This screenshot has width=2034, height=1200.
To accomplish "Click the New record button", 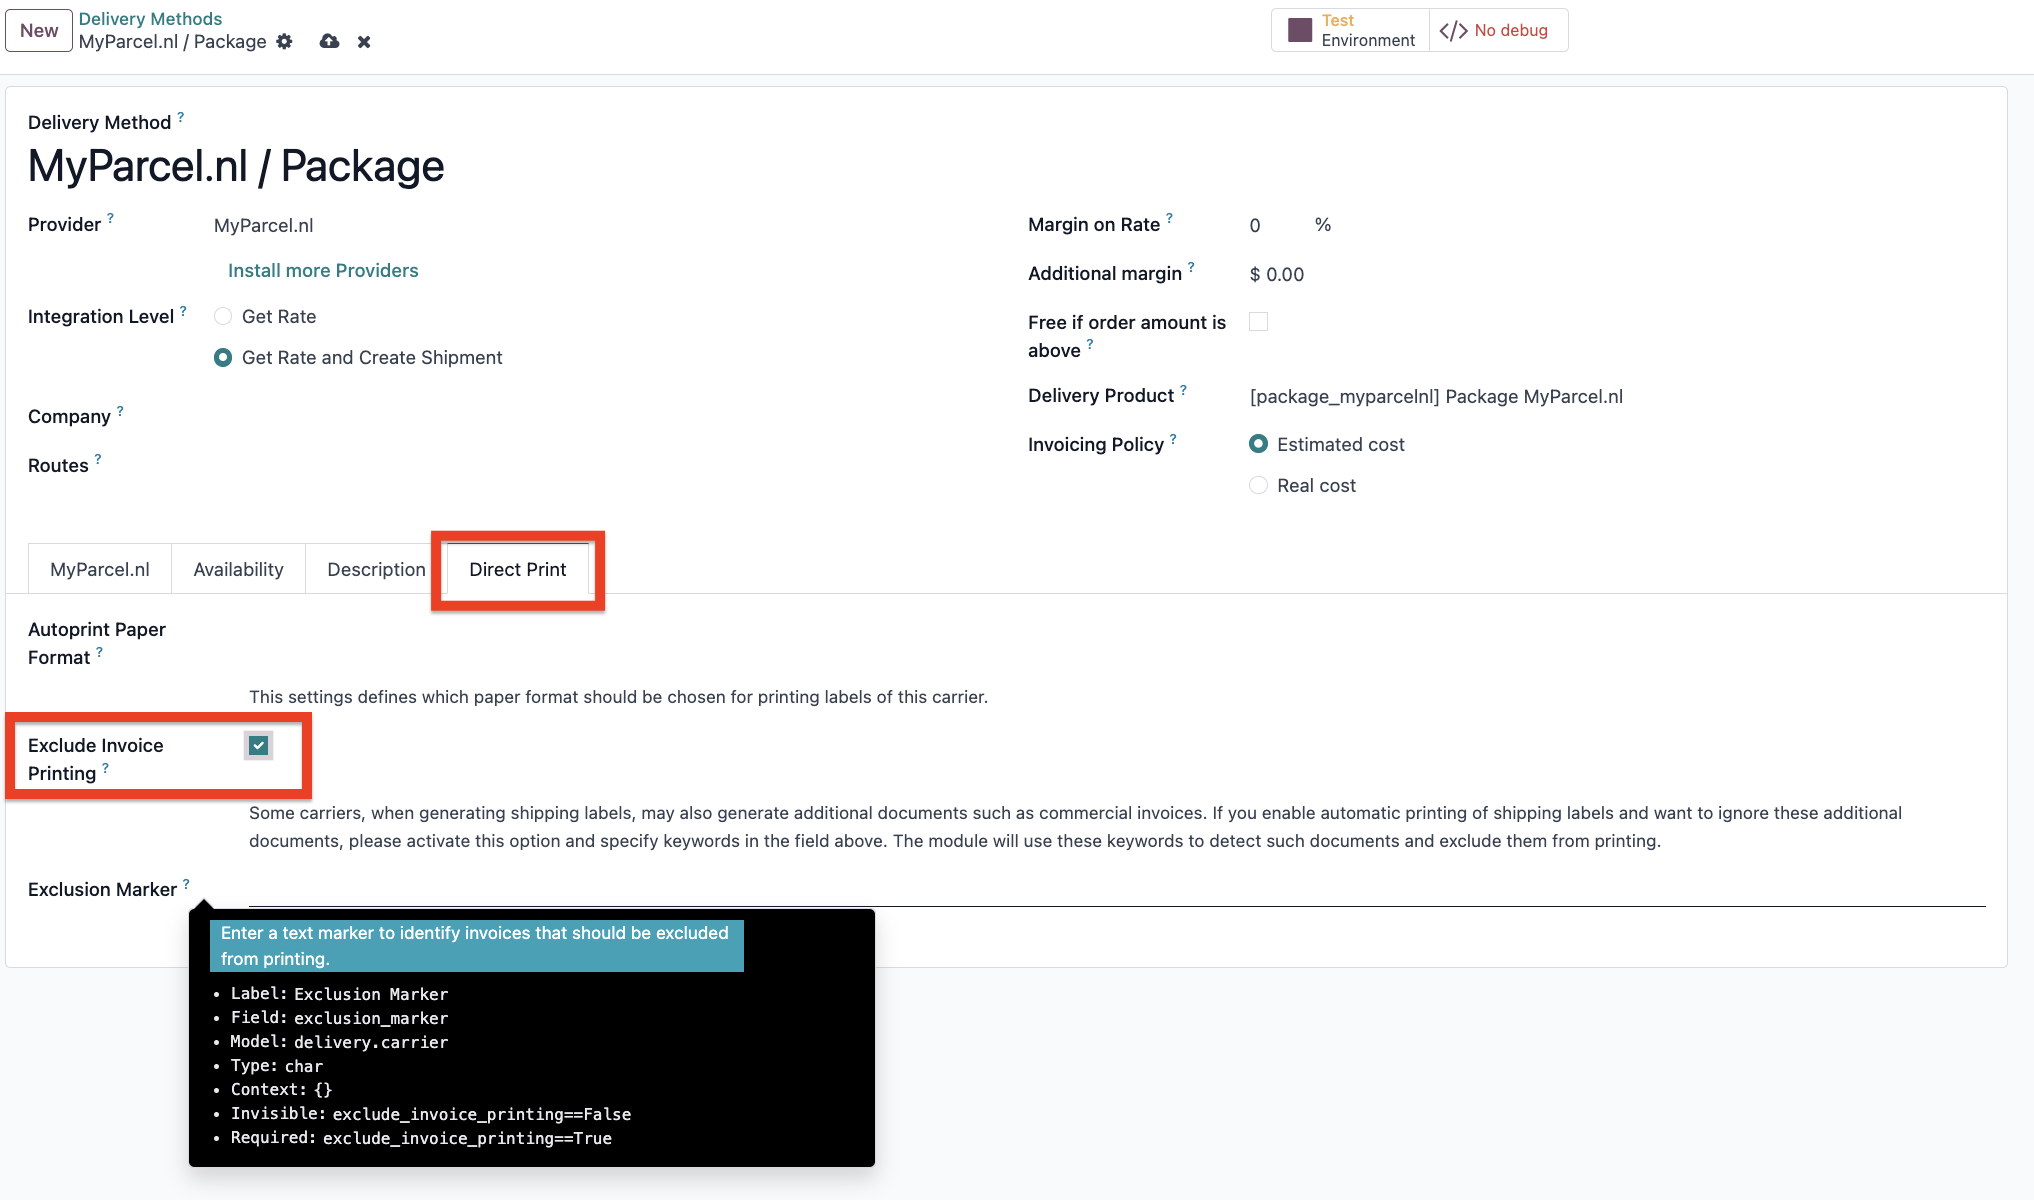I will (39, 31).
